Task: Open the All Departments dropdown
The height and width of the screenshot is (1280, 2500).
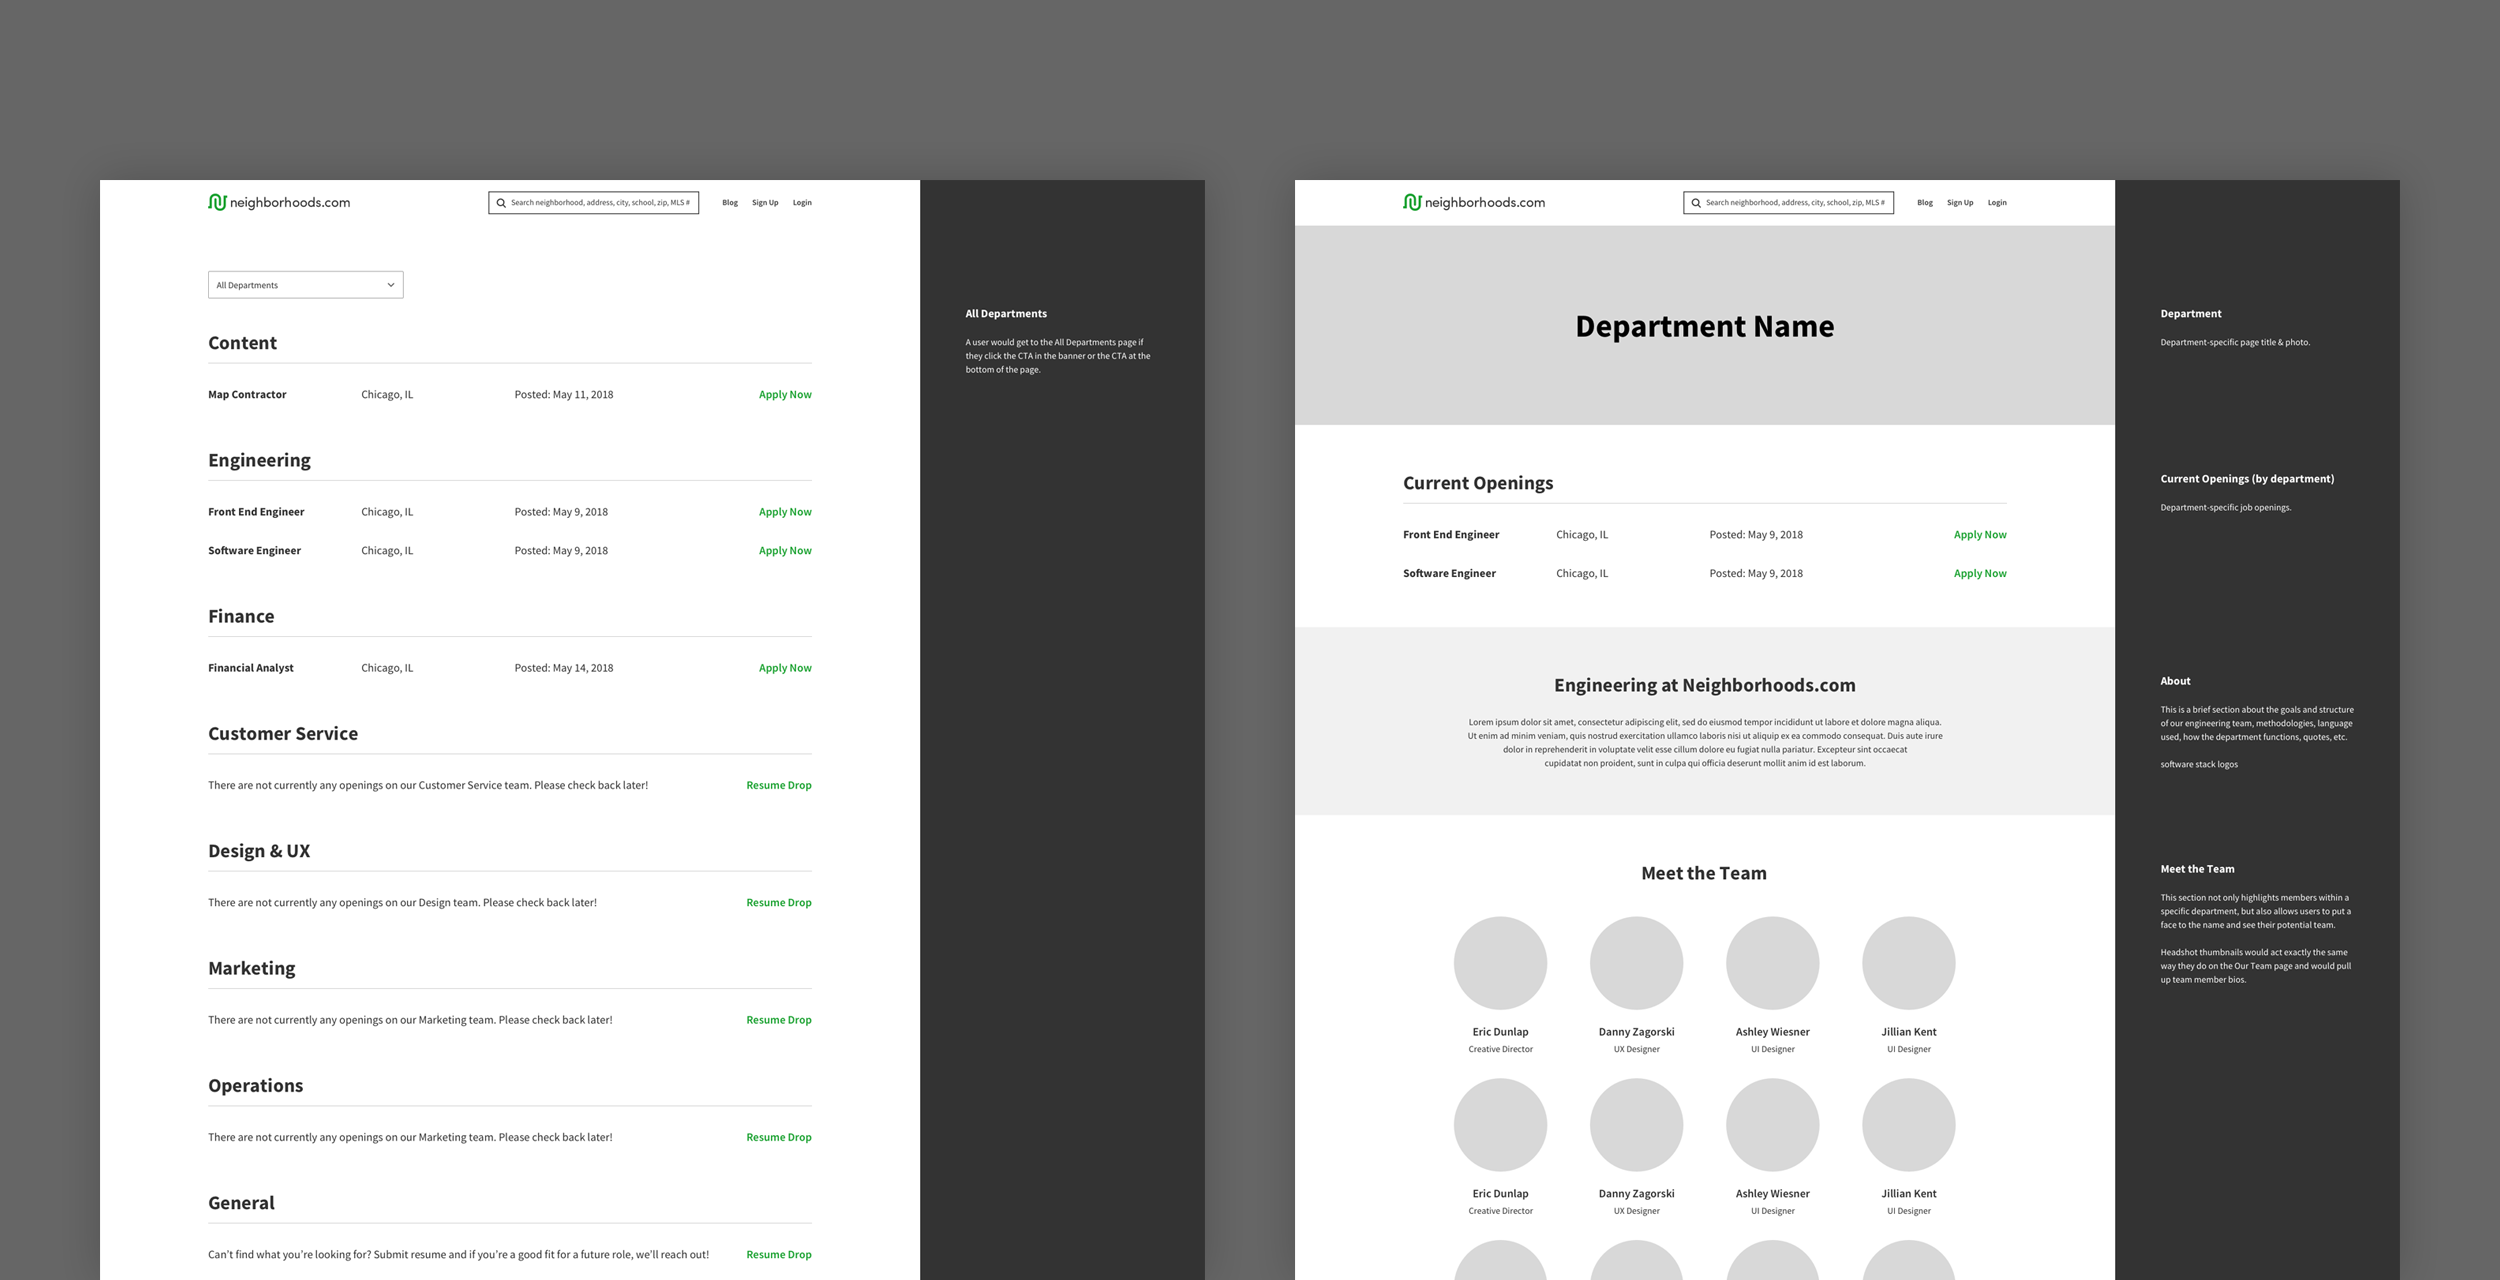Action: tap(306, 285)
